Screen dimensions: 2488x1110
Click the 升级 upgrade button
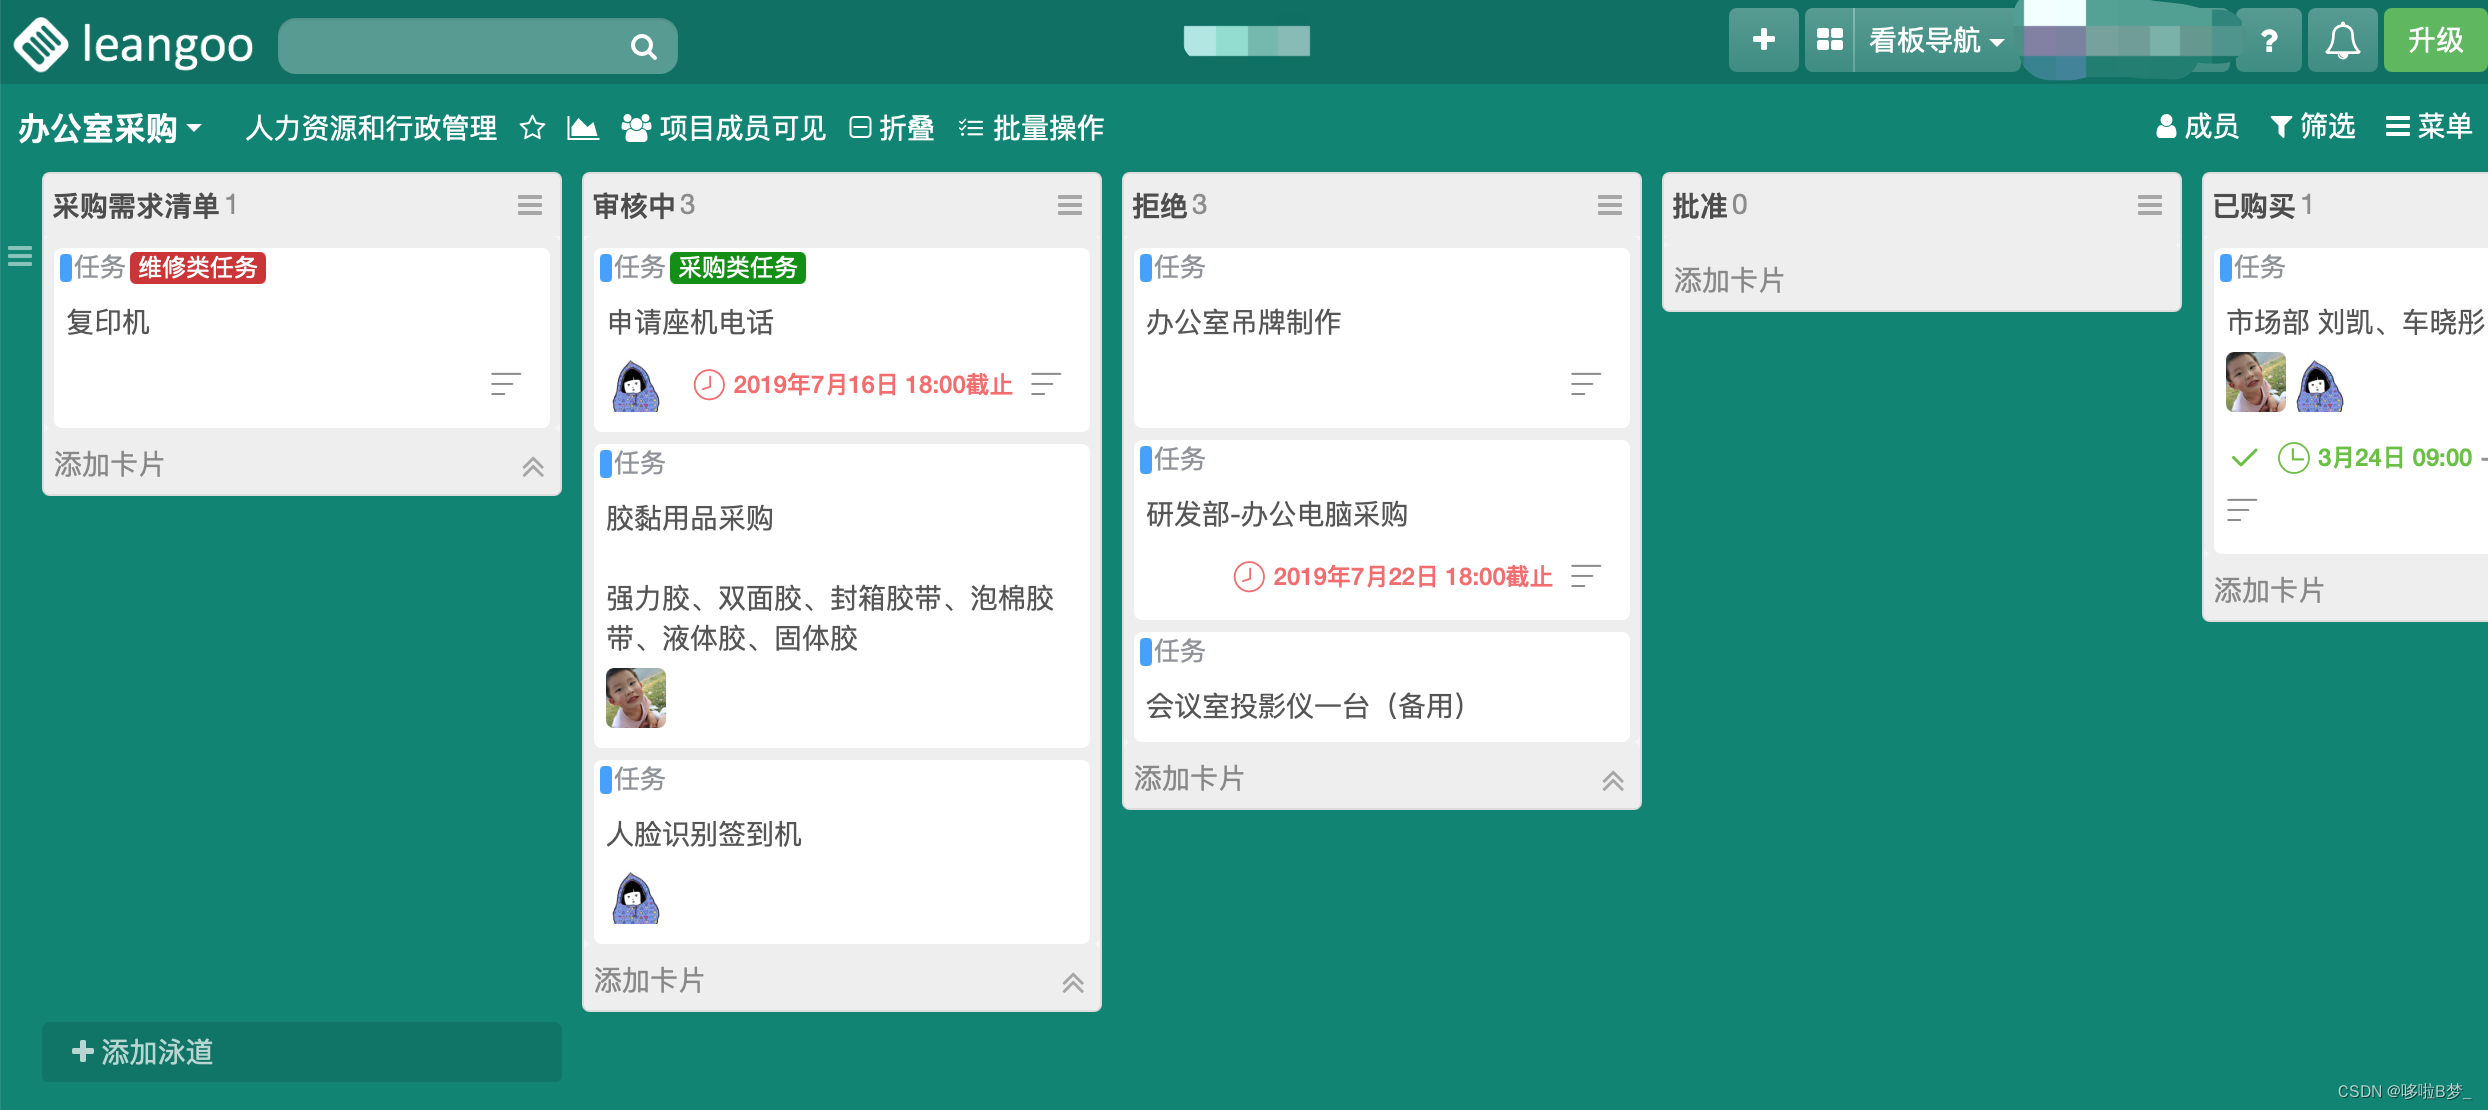(2435, 41)
